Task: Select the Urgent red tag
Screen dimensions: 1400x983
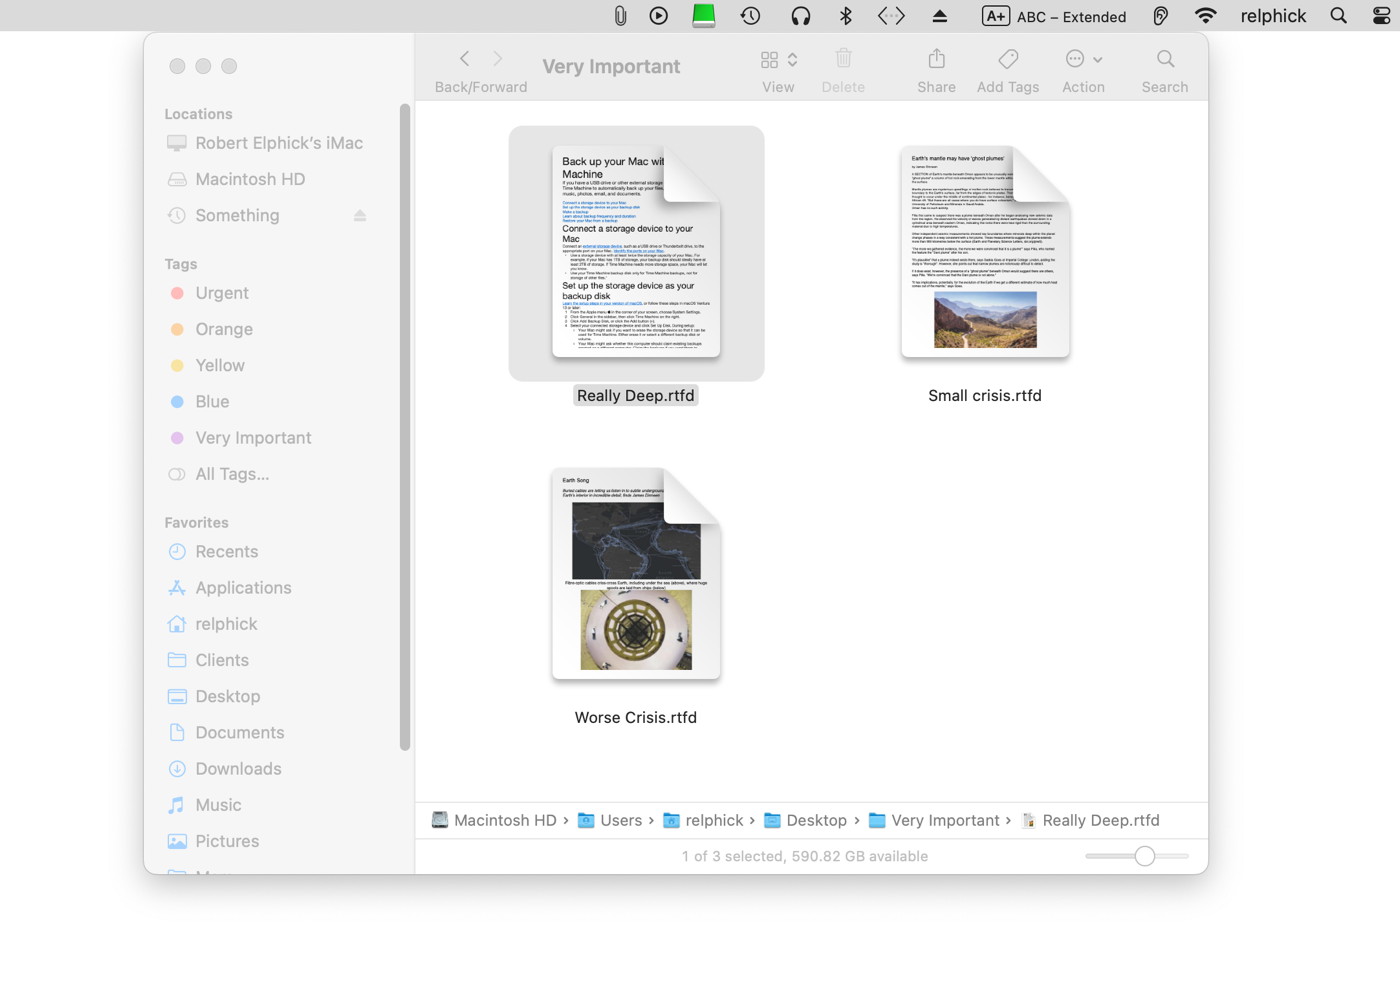Action: pos(221,293)
